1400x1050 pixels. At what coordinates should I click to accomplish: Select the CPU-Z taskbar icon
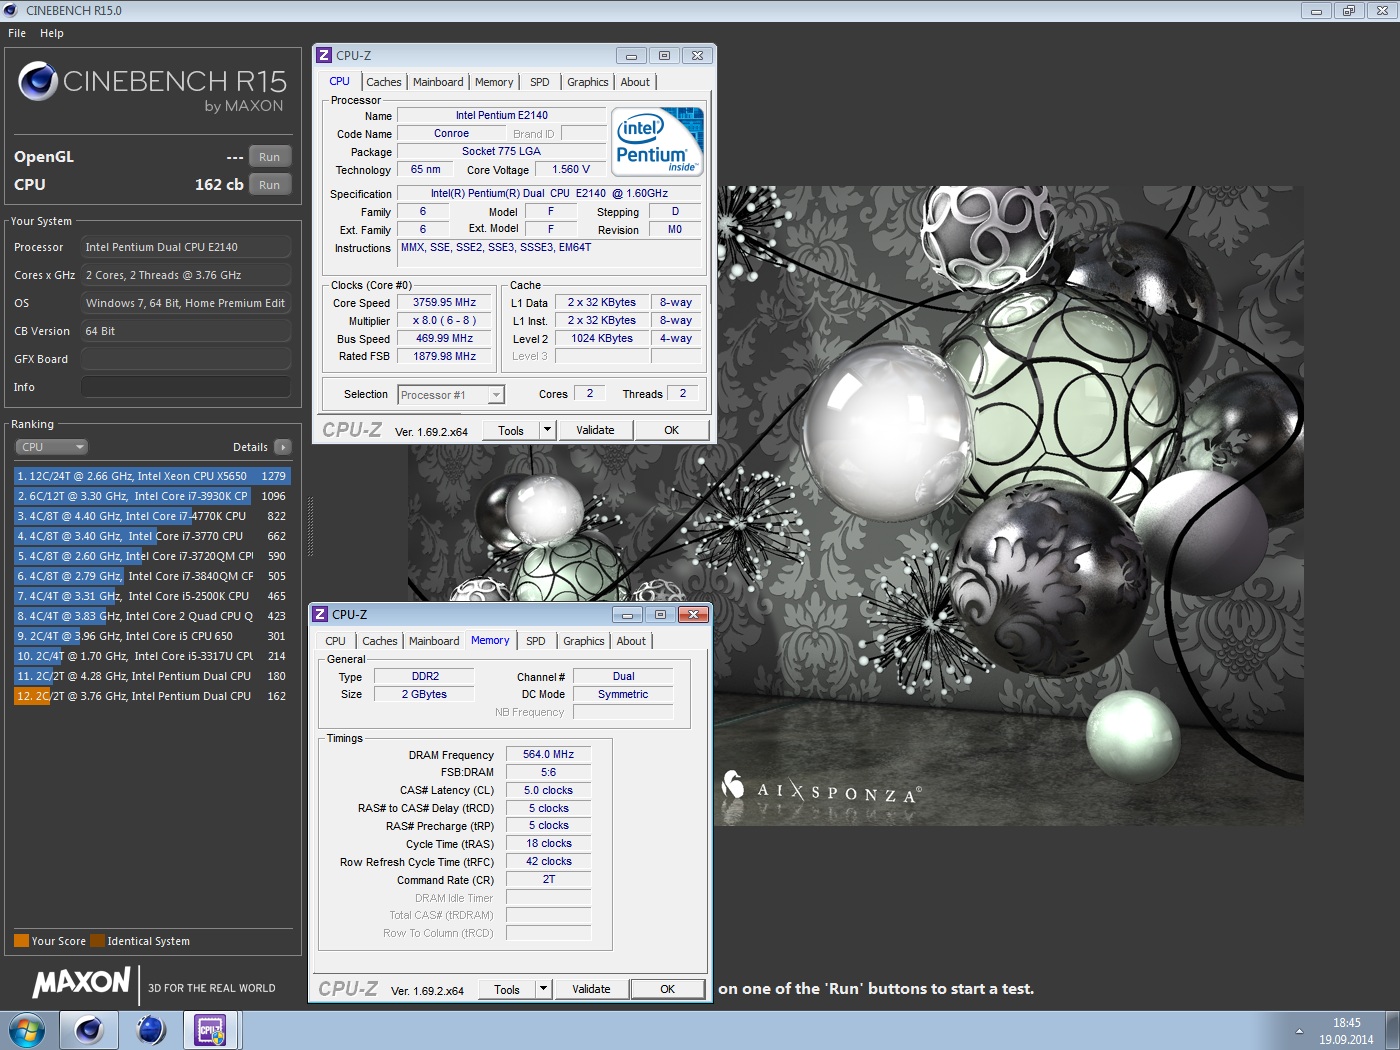tap(211, 1030)
